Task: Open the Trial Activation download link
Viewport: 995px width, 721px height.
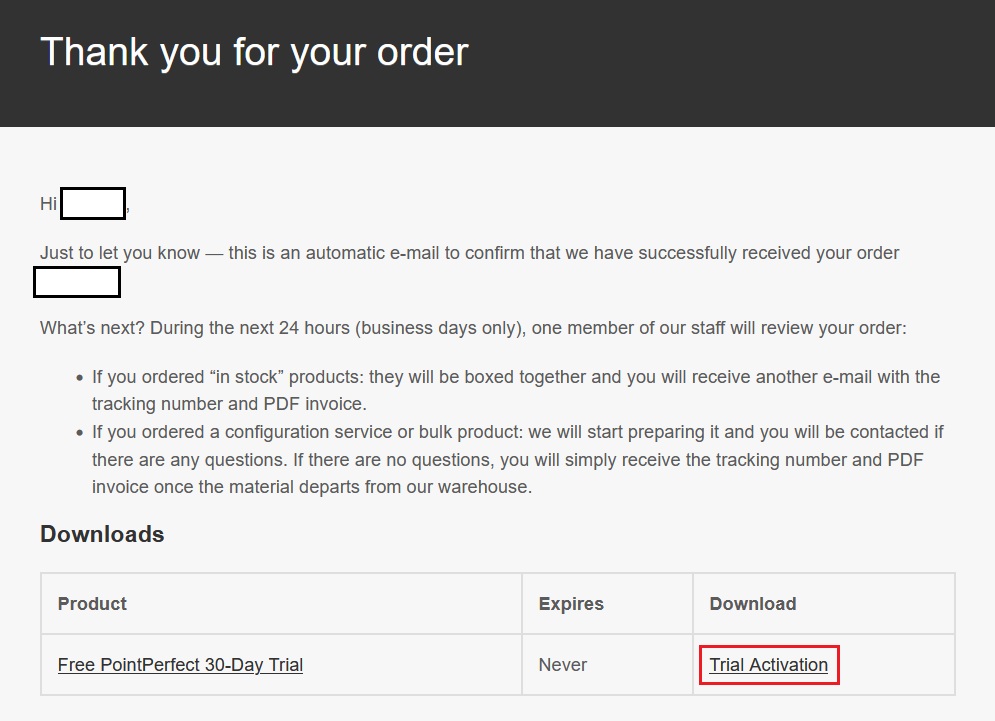Action: pyautogui.click(x=768, y=665)
